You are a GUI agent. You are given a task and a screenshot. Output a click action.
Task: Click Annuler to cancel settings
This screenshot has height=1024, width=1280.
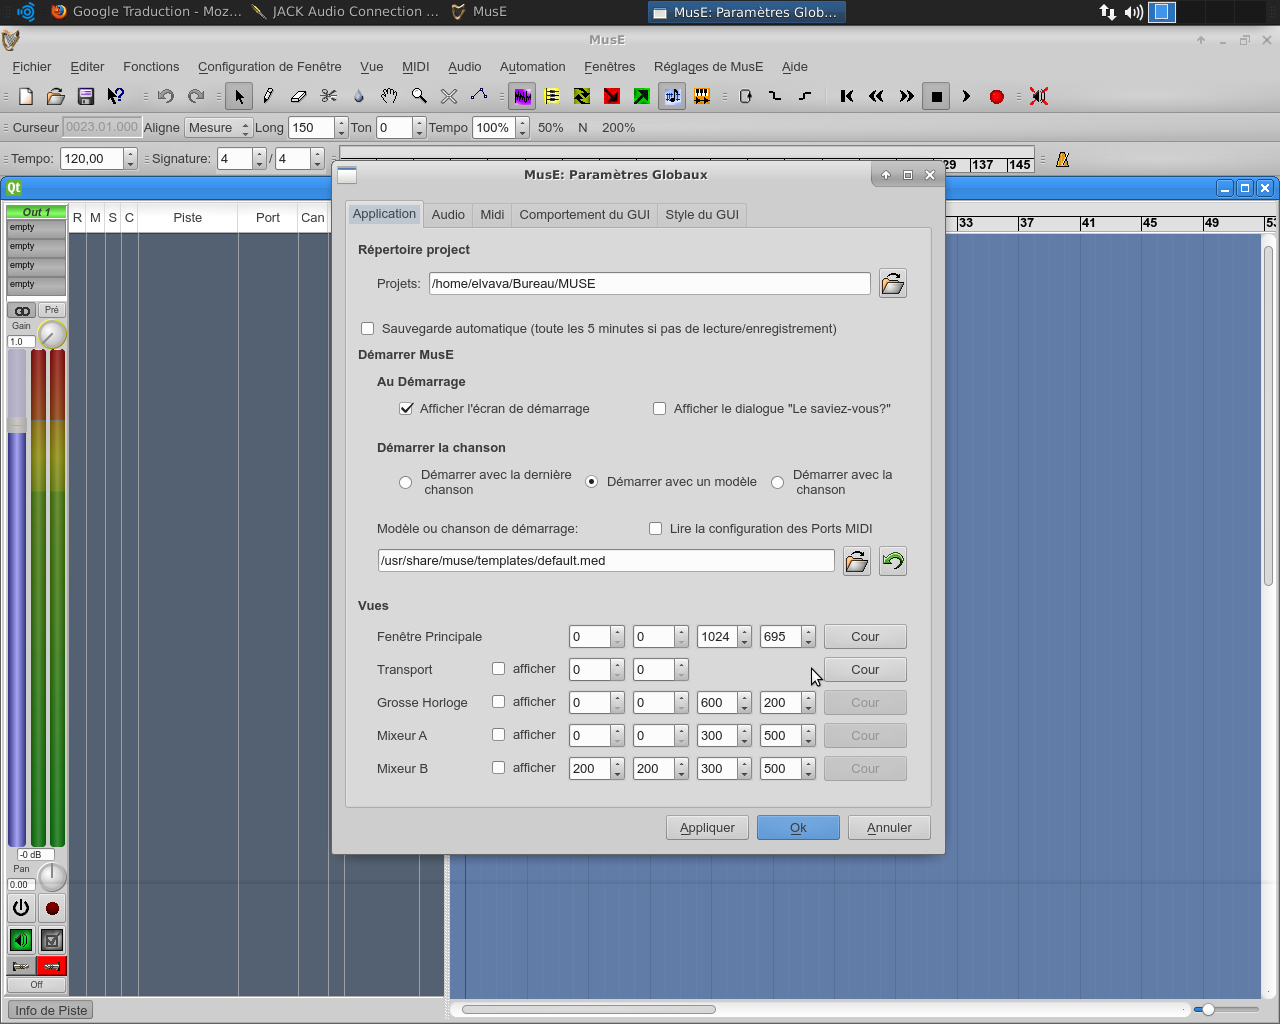tap(889, 828)
